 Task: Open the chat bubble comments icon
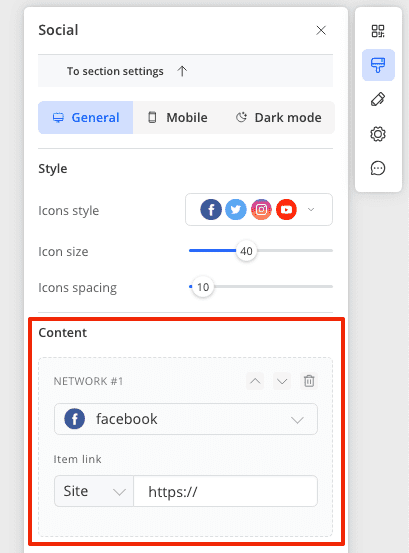pos(378,168)
